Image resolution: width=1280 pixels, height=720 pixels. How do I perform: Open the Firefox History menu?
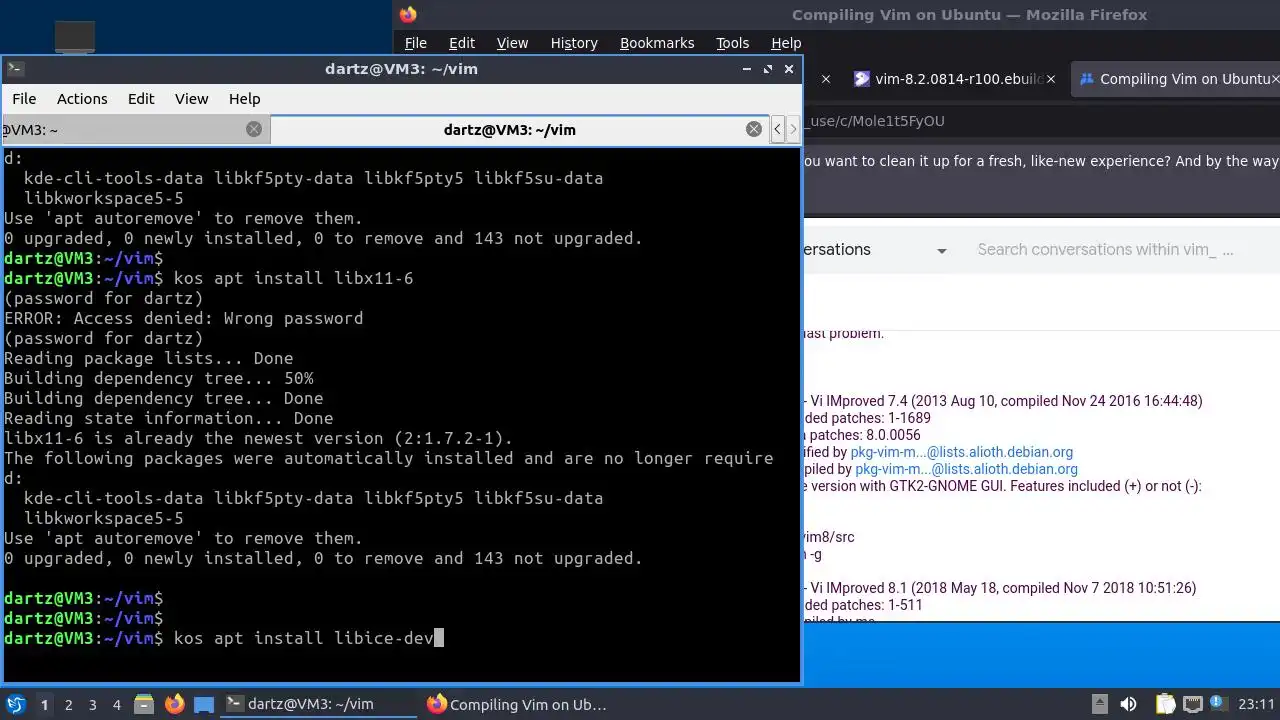(x=574, y=43)
